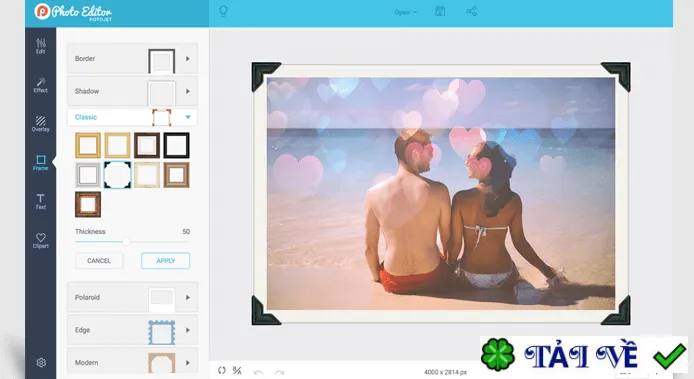Select the Frame tool in the sidebar
This screenshot has width=694, height=379.
coord(41,163)
